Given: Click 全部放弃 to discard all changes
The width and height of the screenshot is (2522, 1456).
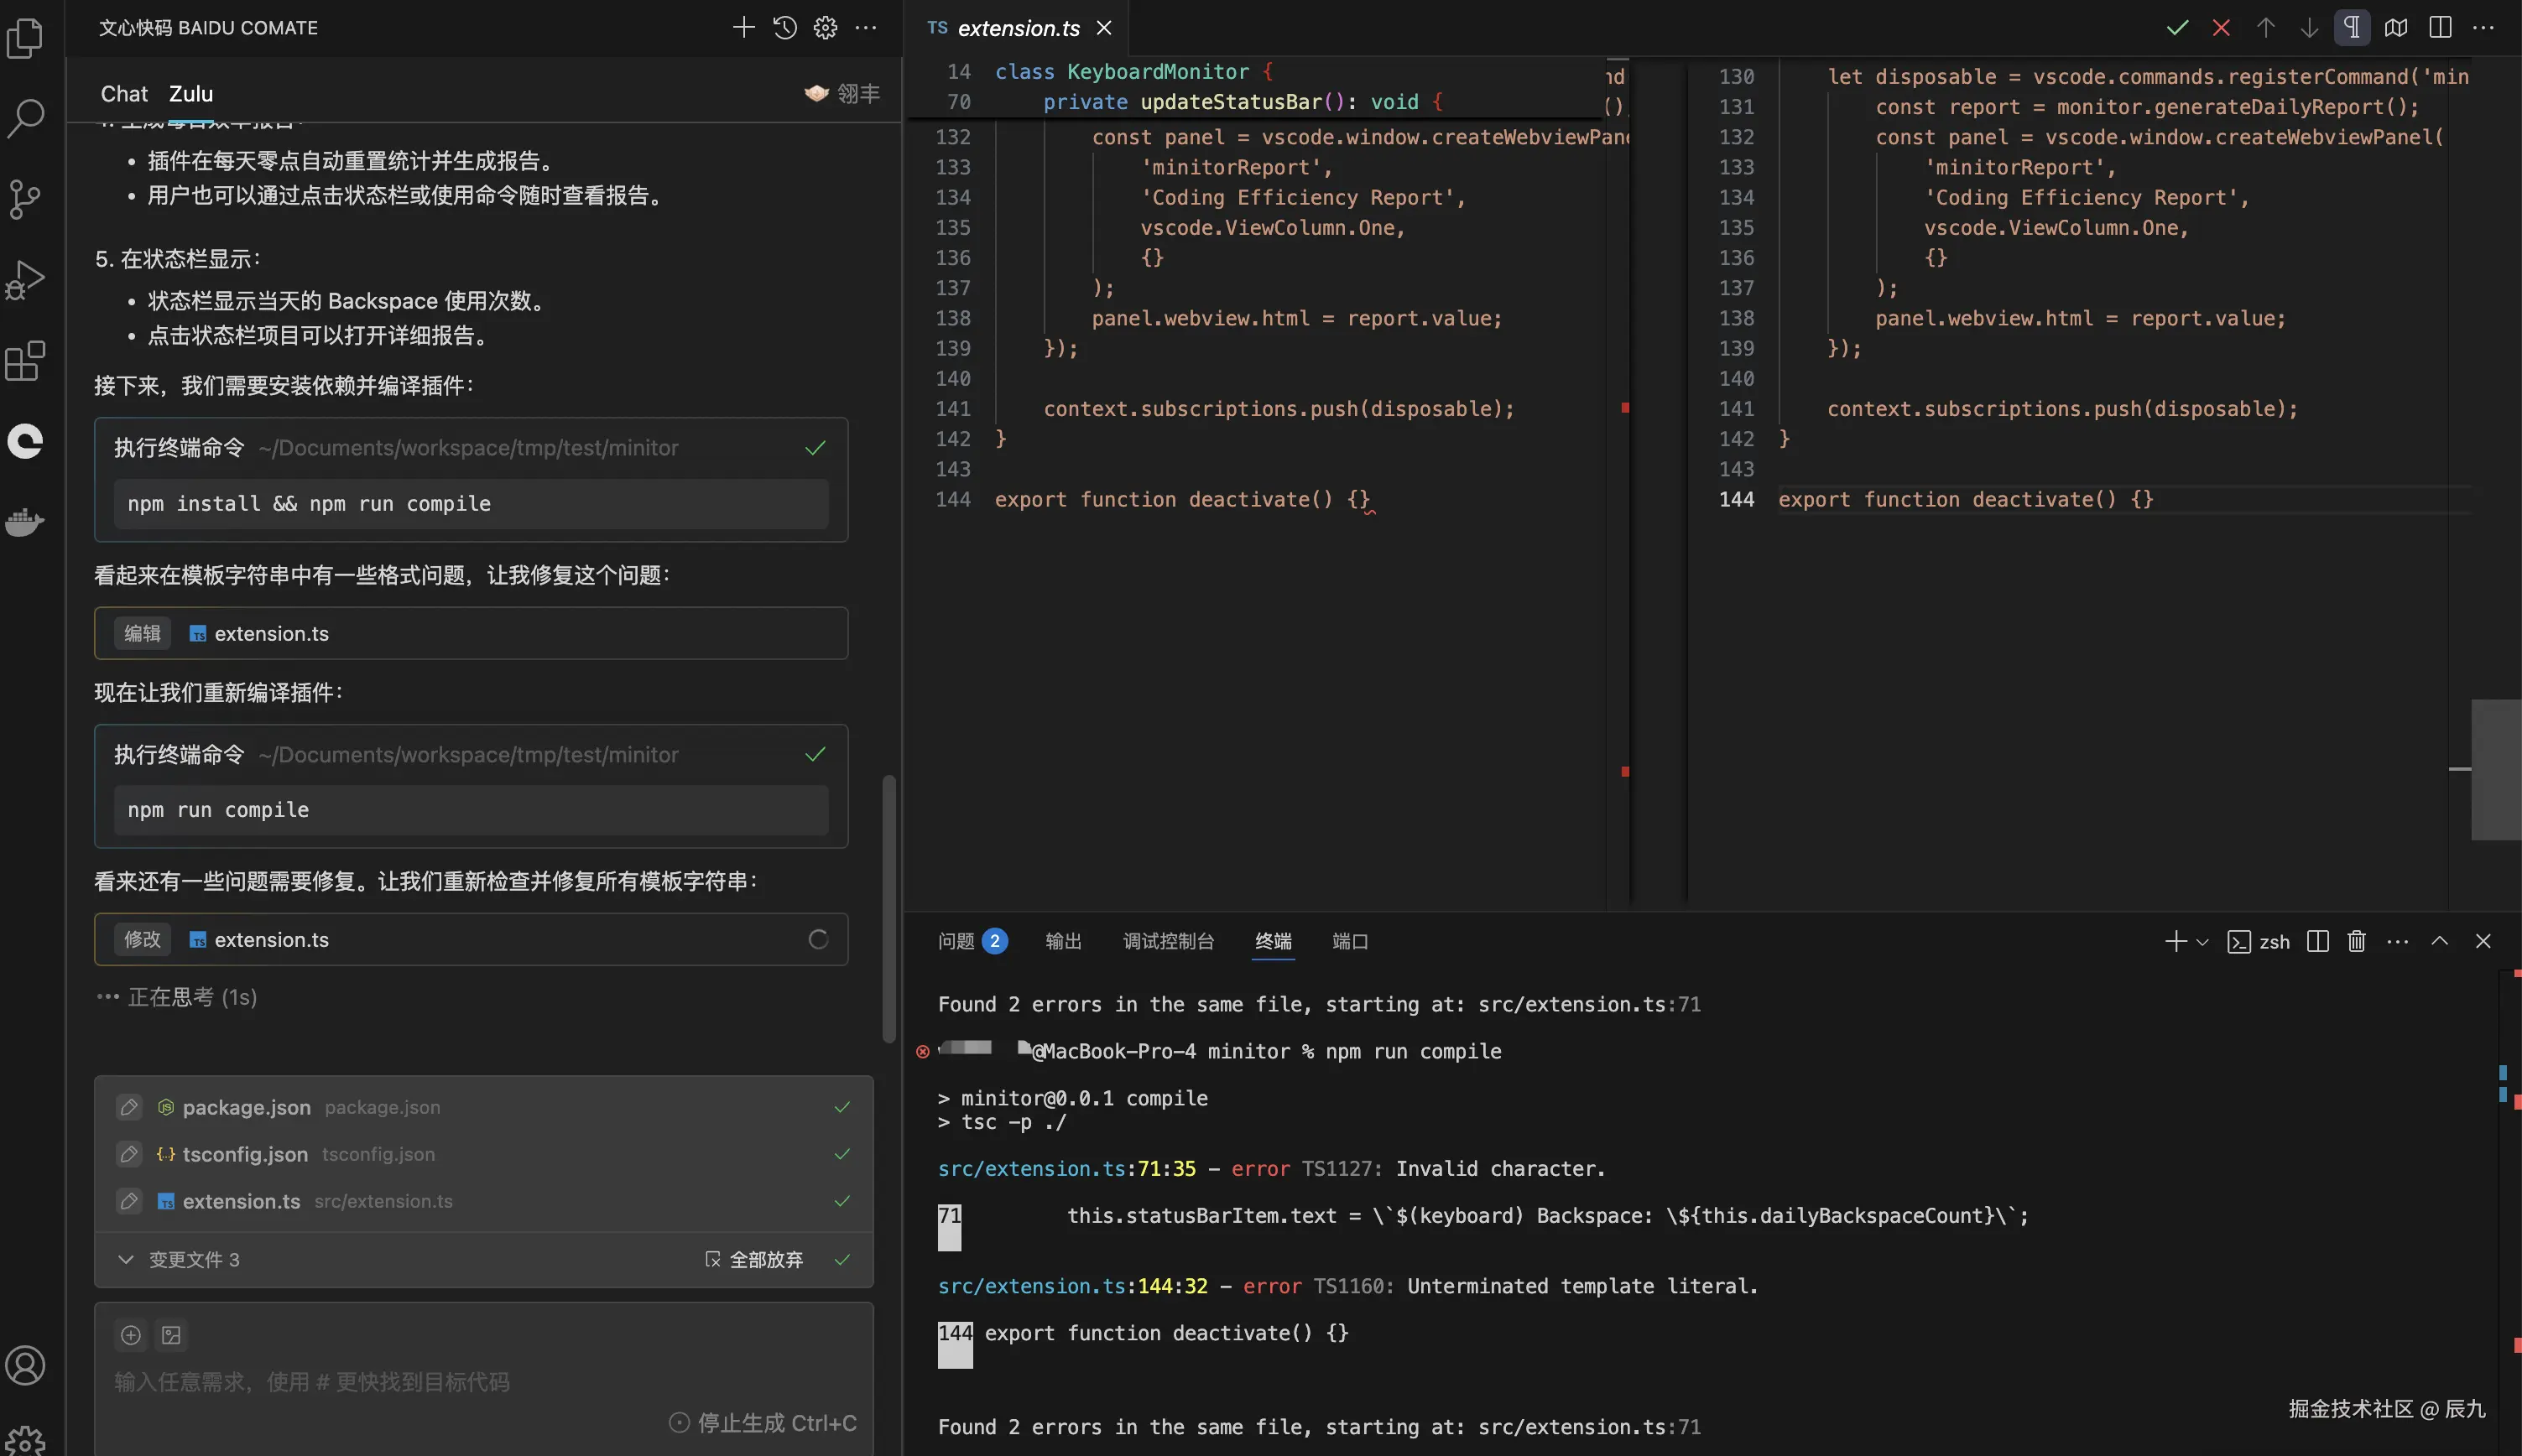Looking at the screenshot, I should tap(754, 1259).
